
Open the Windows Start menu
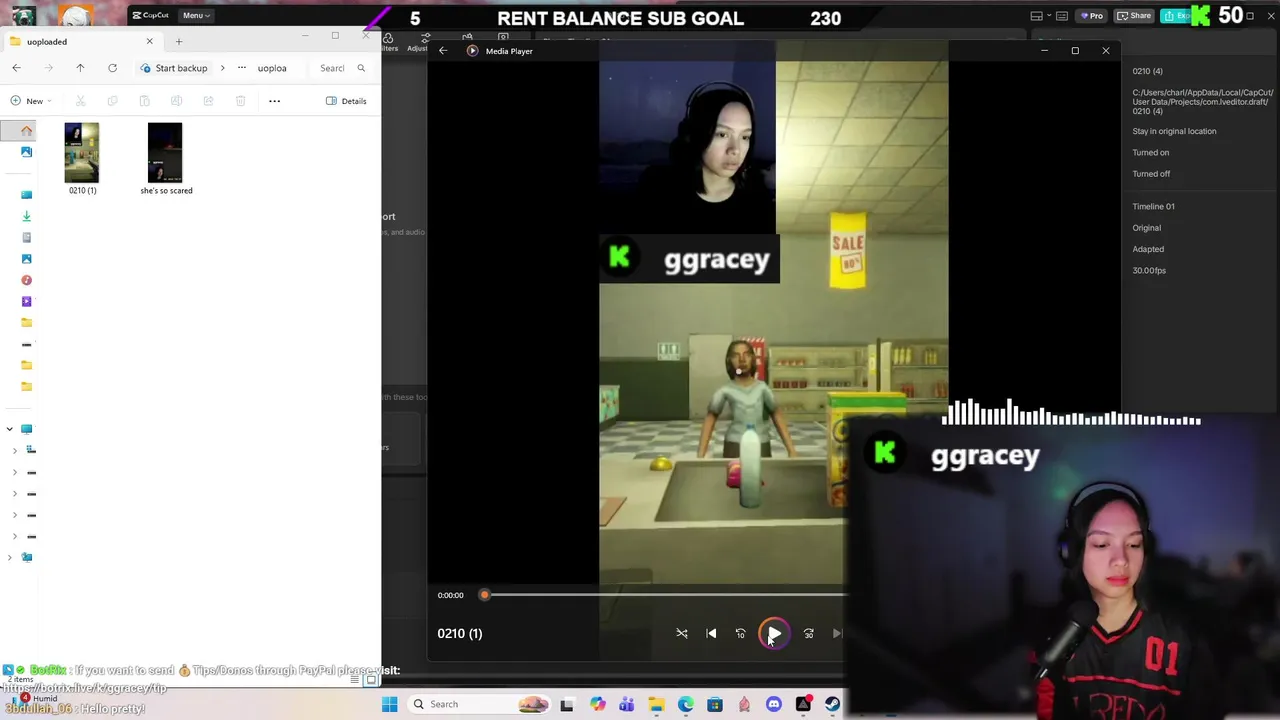click(389, 704)
